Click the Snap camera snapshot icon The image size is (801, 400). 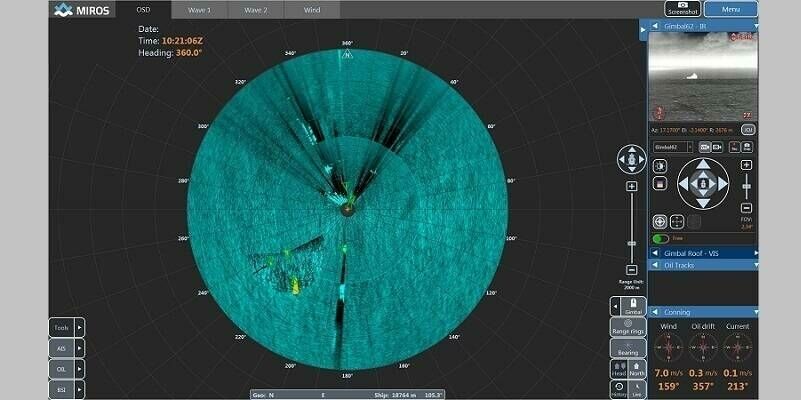747,147
